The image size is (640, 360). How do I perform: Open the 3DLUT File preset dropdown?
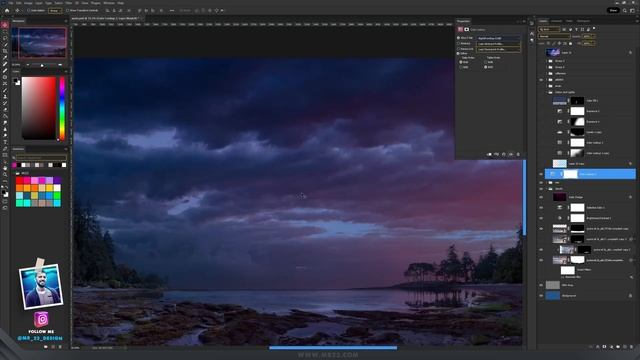click(499, 38)
